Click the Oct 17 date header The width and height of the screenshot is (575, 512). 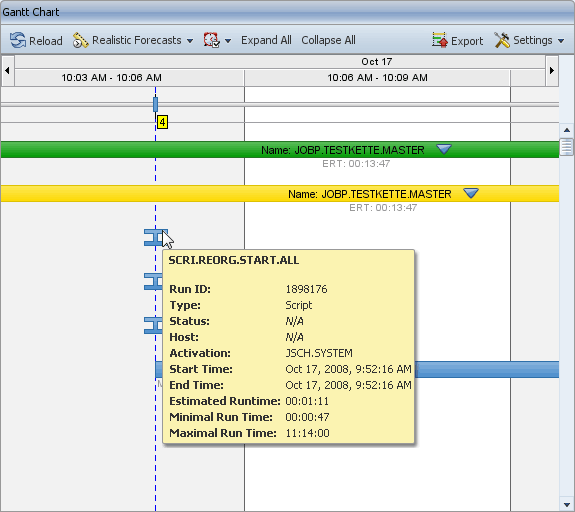tap(377, 62)
